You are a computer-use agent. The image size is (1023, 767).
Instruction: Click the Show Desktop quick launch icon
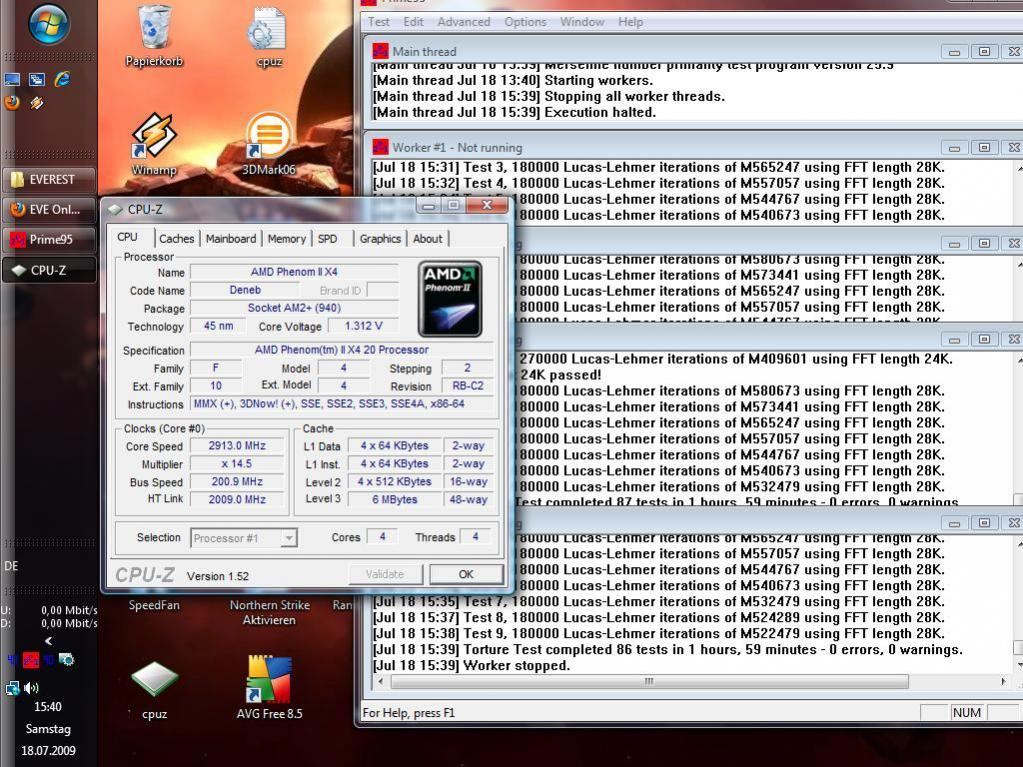coord(12,80)
